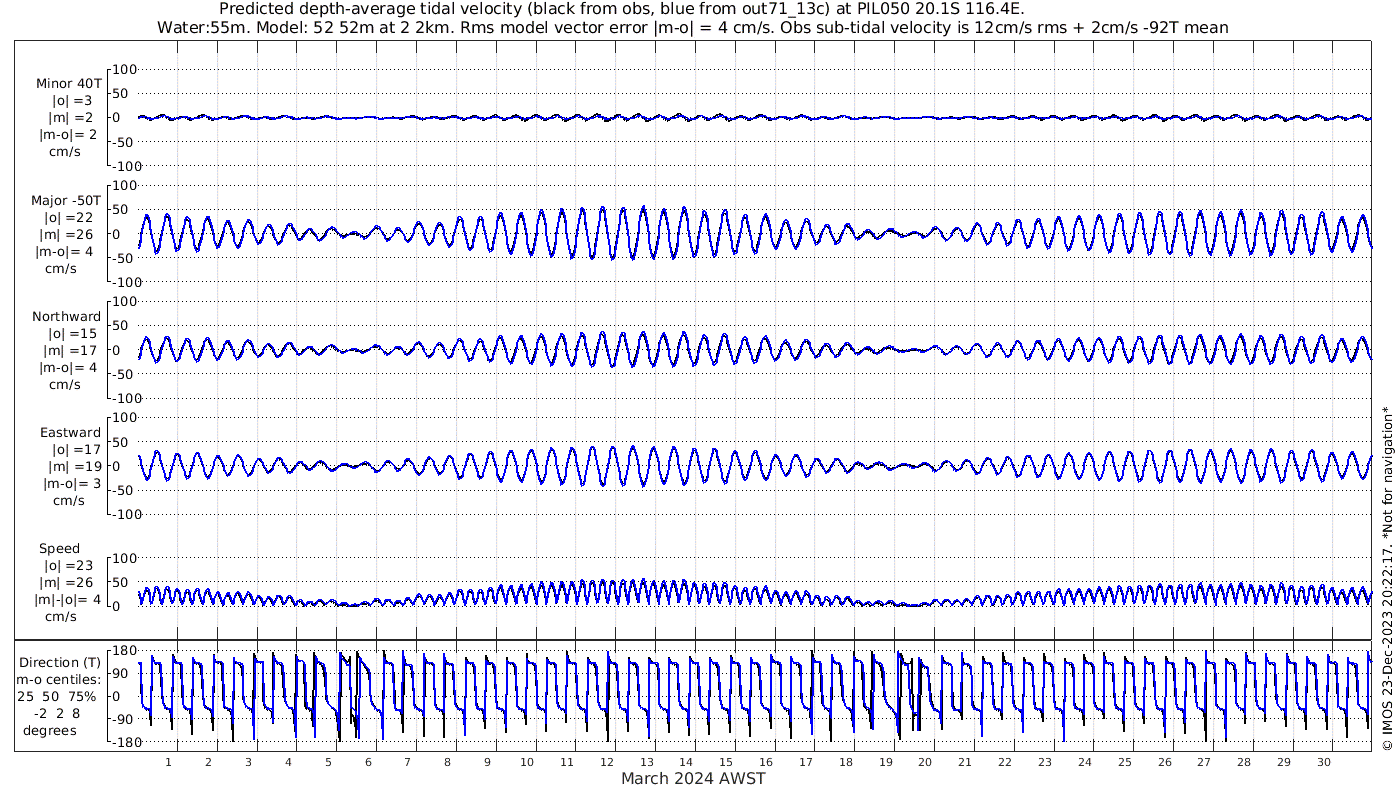This screenshot has width=1400, height=800.
Task: Click the "-2 2 8" centile values
Action: click(55, 713)
